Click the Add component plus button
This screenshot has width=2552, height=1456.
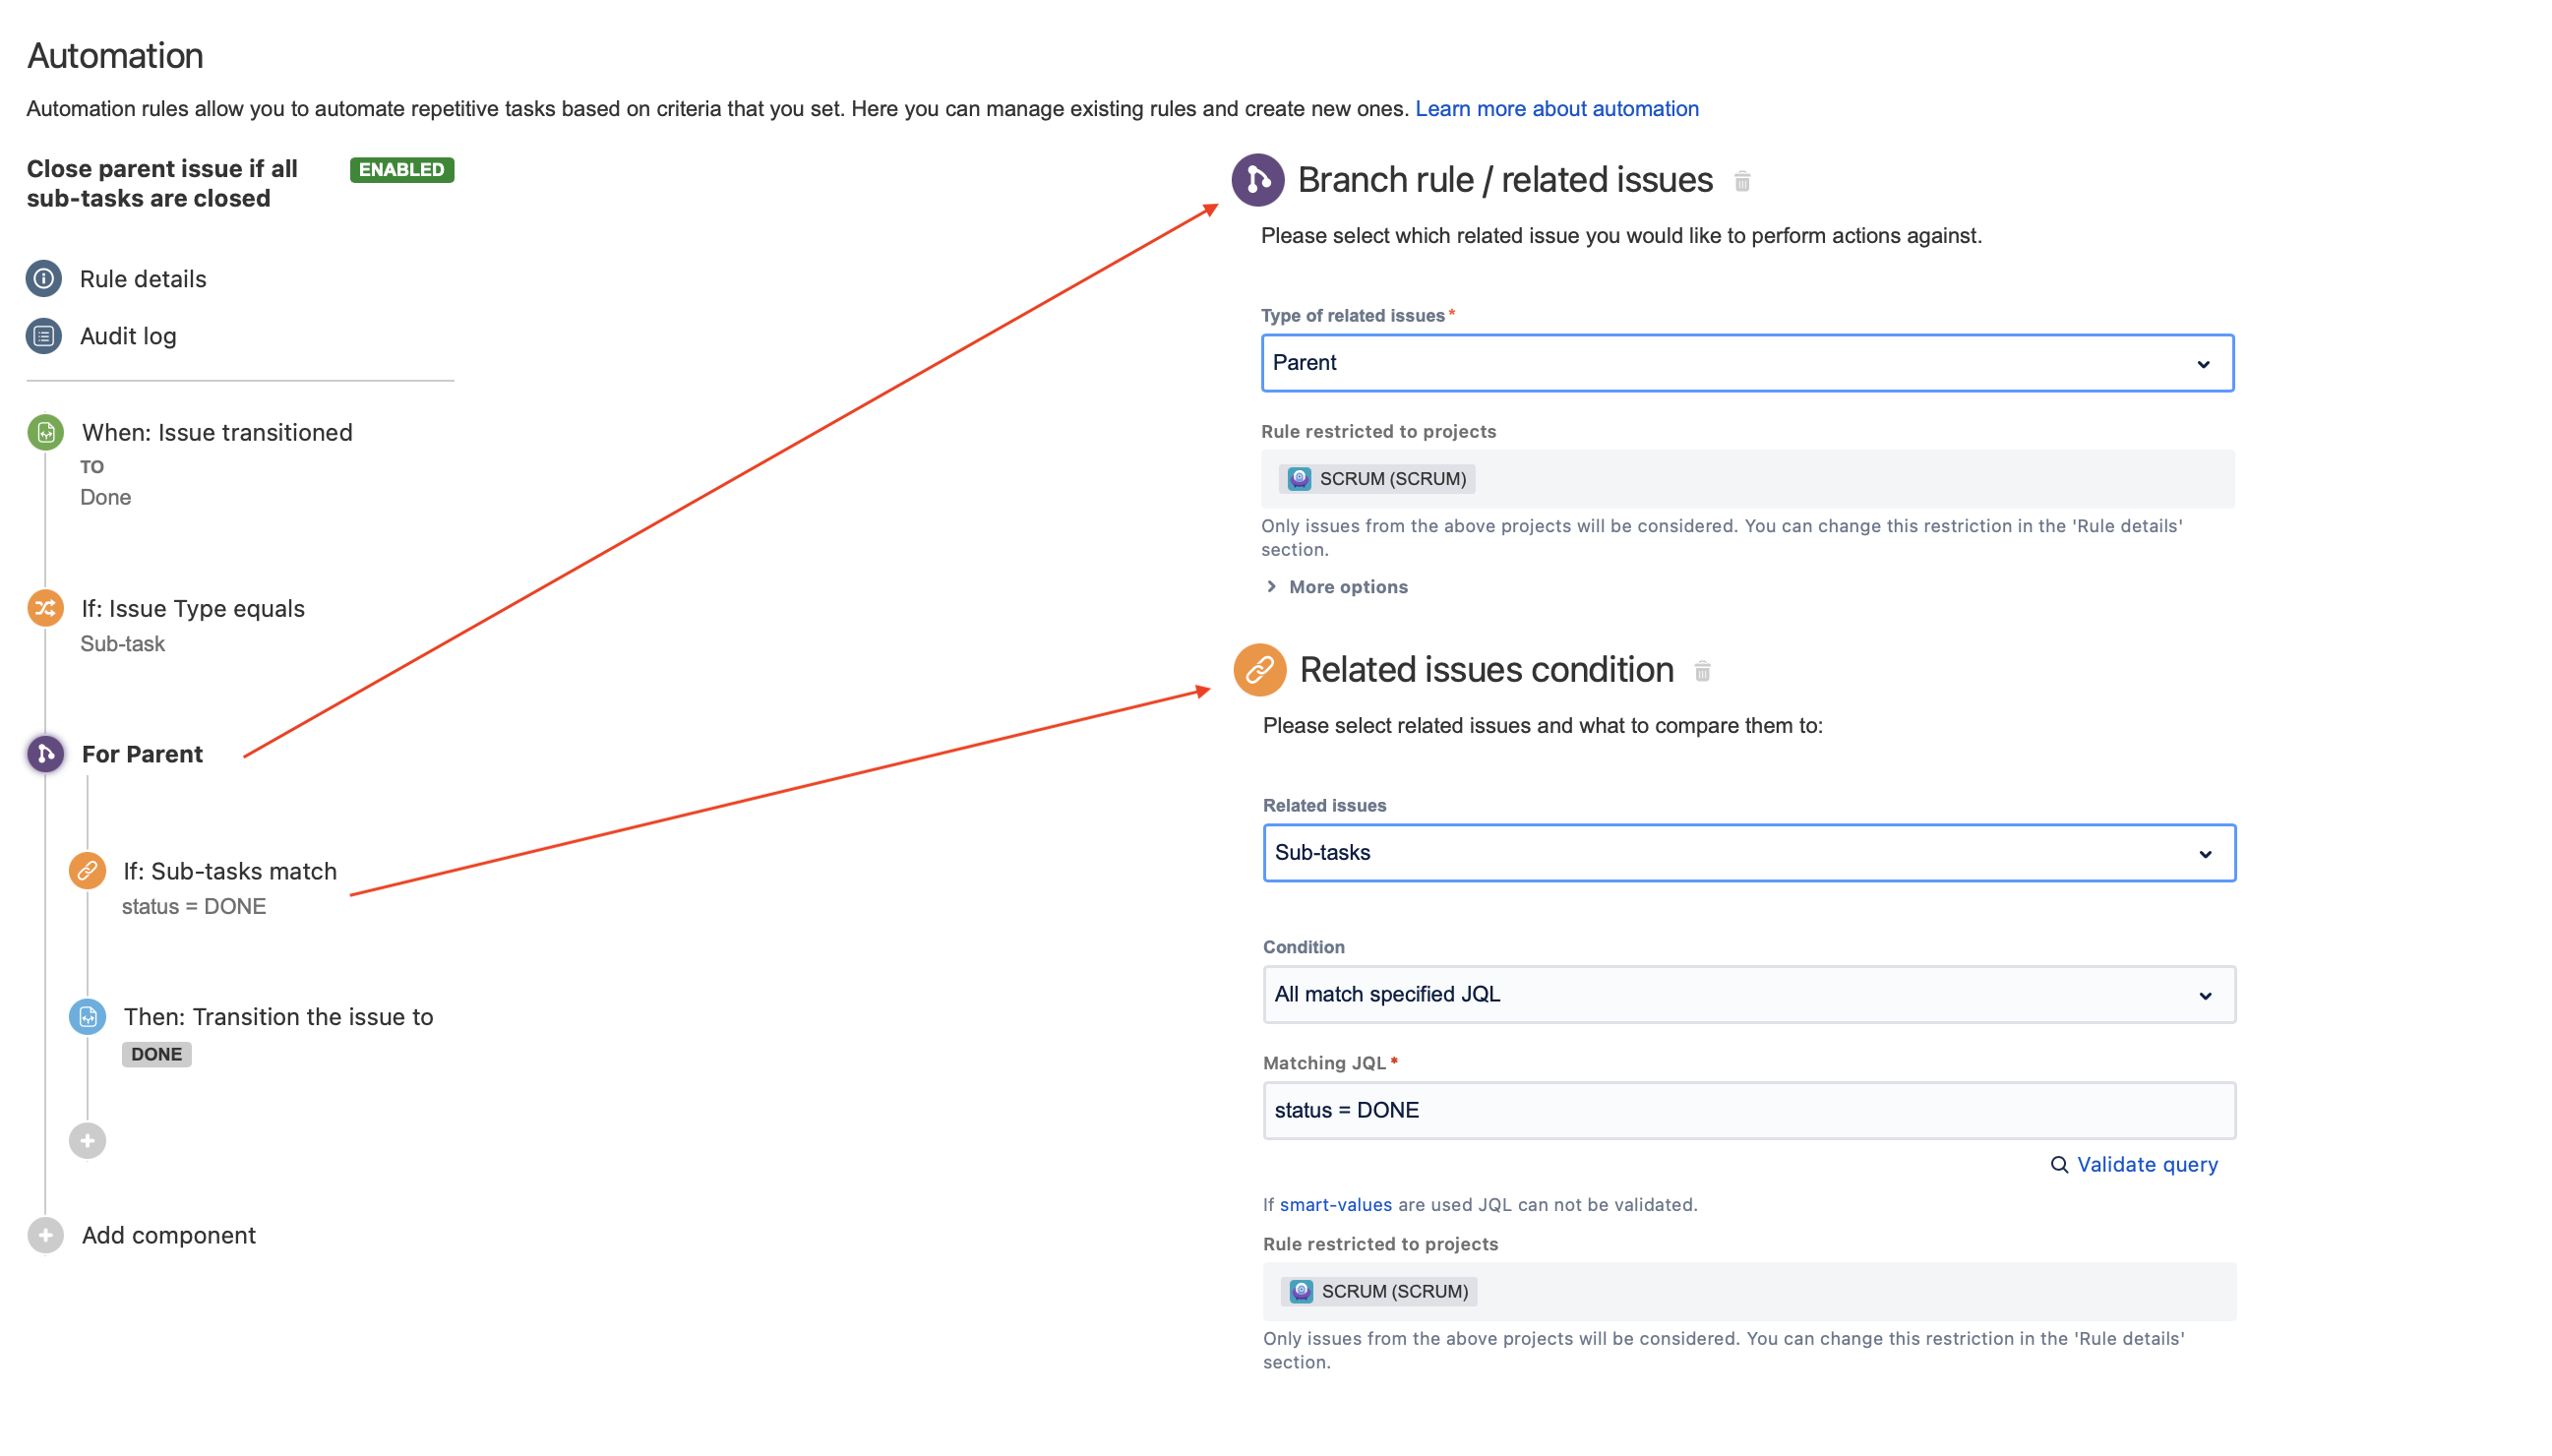(44, 1235)
